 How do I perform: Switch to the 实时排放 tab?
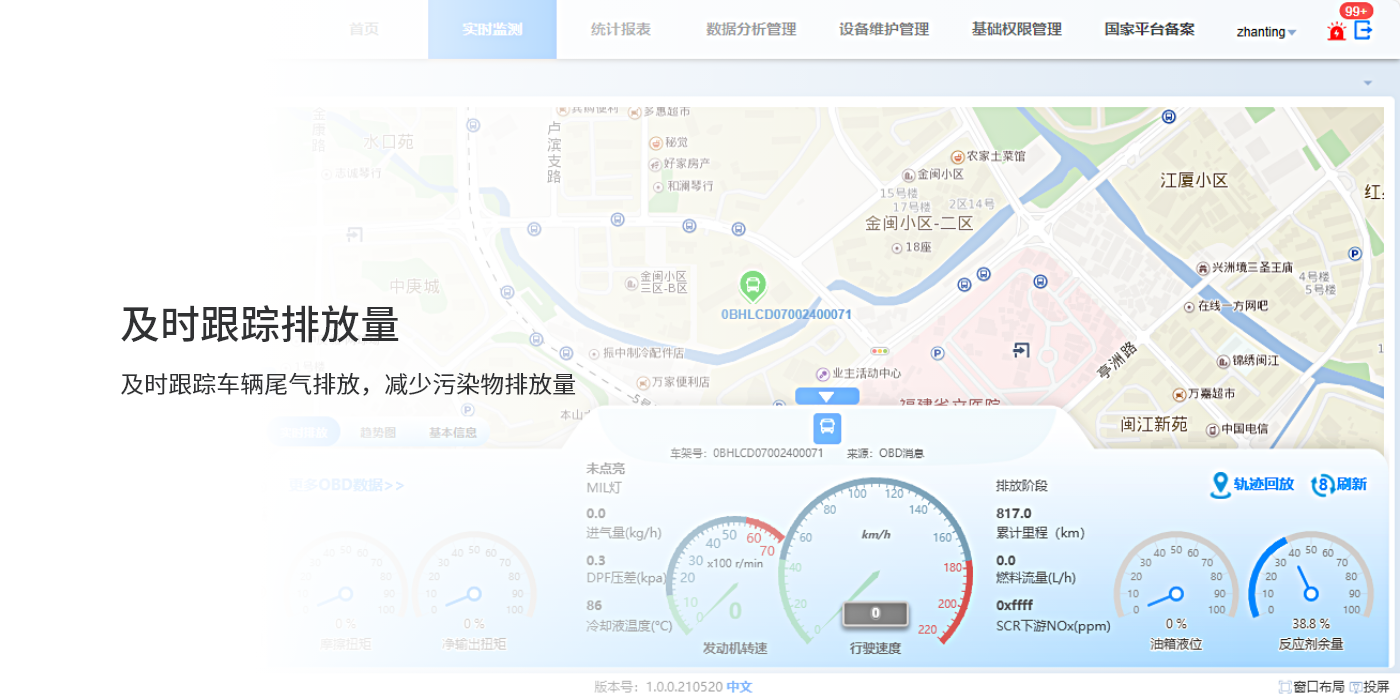(x=303, y=433)
